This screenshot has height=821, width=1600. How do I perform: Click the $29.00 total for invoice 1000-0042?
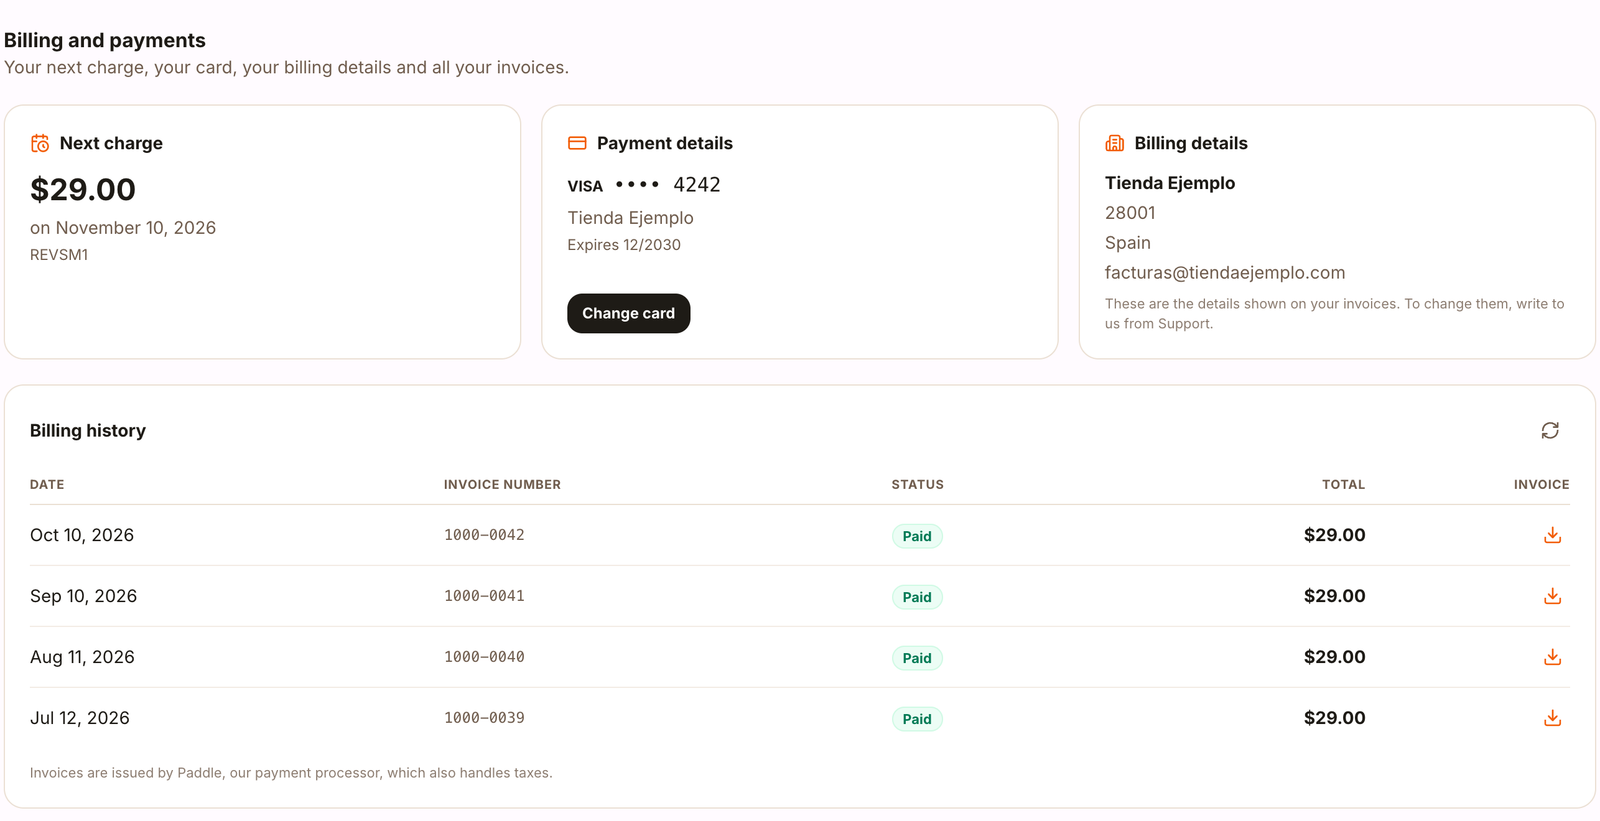(x=1334, y=535)
